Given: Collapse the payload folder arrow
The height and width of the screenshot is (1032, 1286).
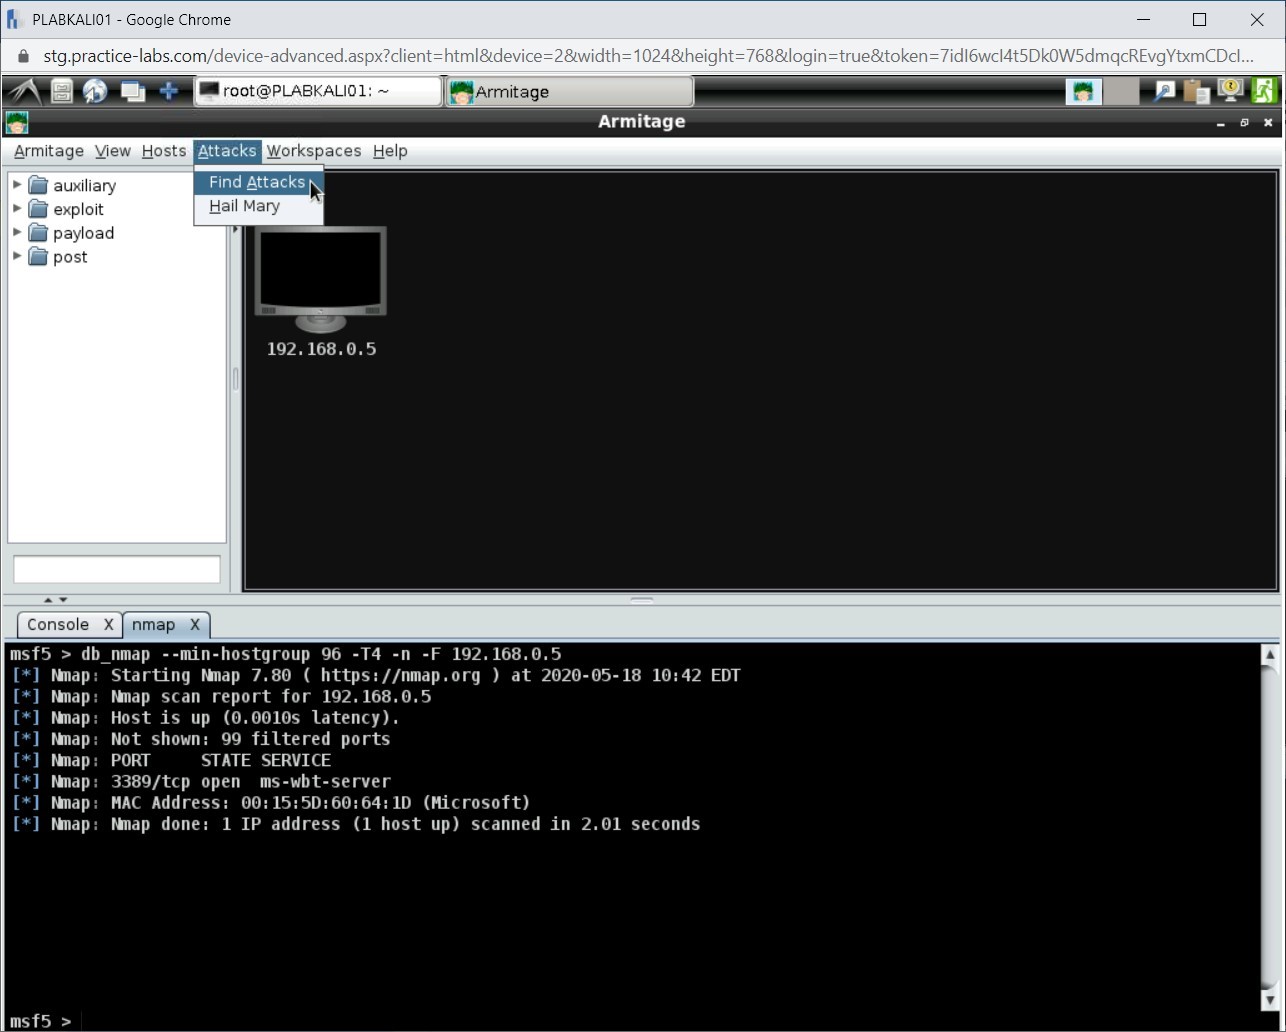Looking at the screenshot, I should (x=16, y=233).
